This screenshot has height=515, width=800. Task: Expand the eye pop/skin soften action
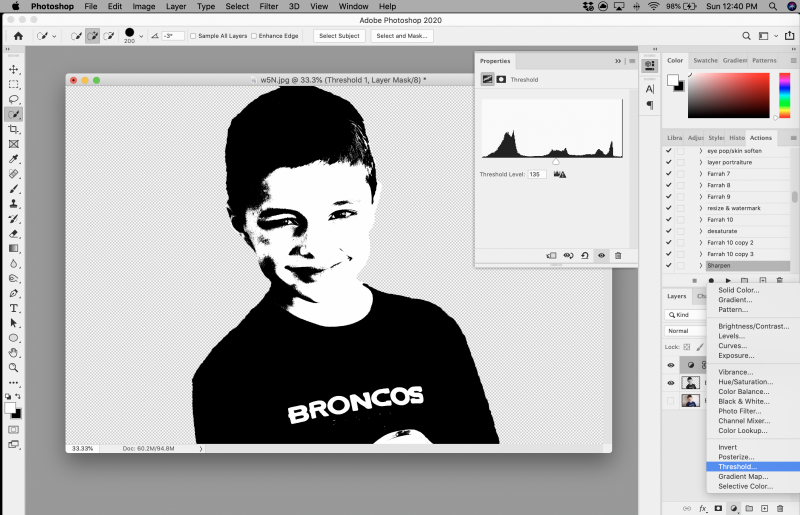(x=701, y=151)
